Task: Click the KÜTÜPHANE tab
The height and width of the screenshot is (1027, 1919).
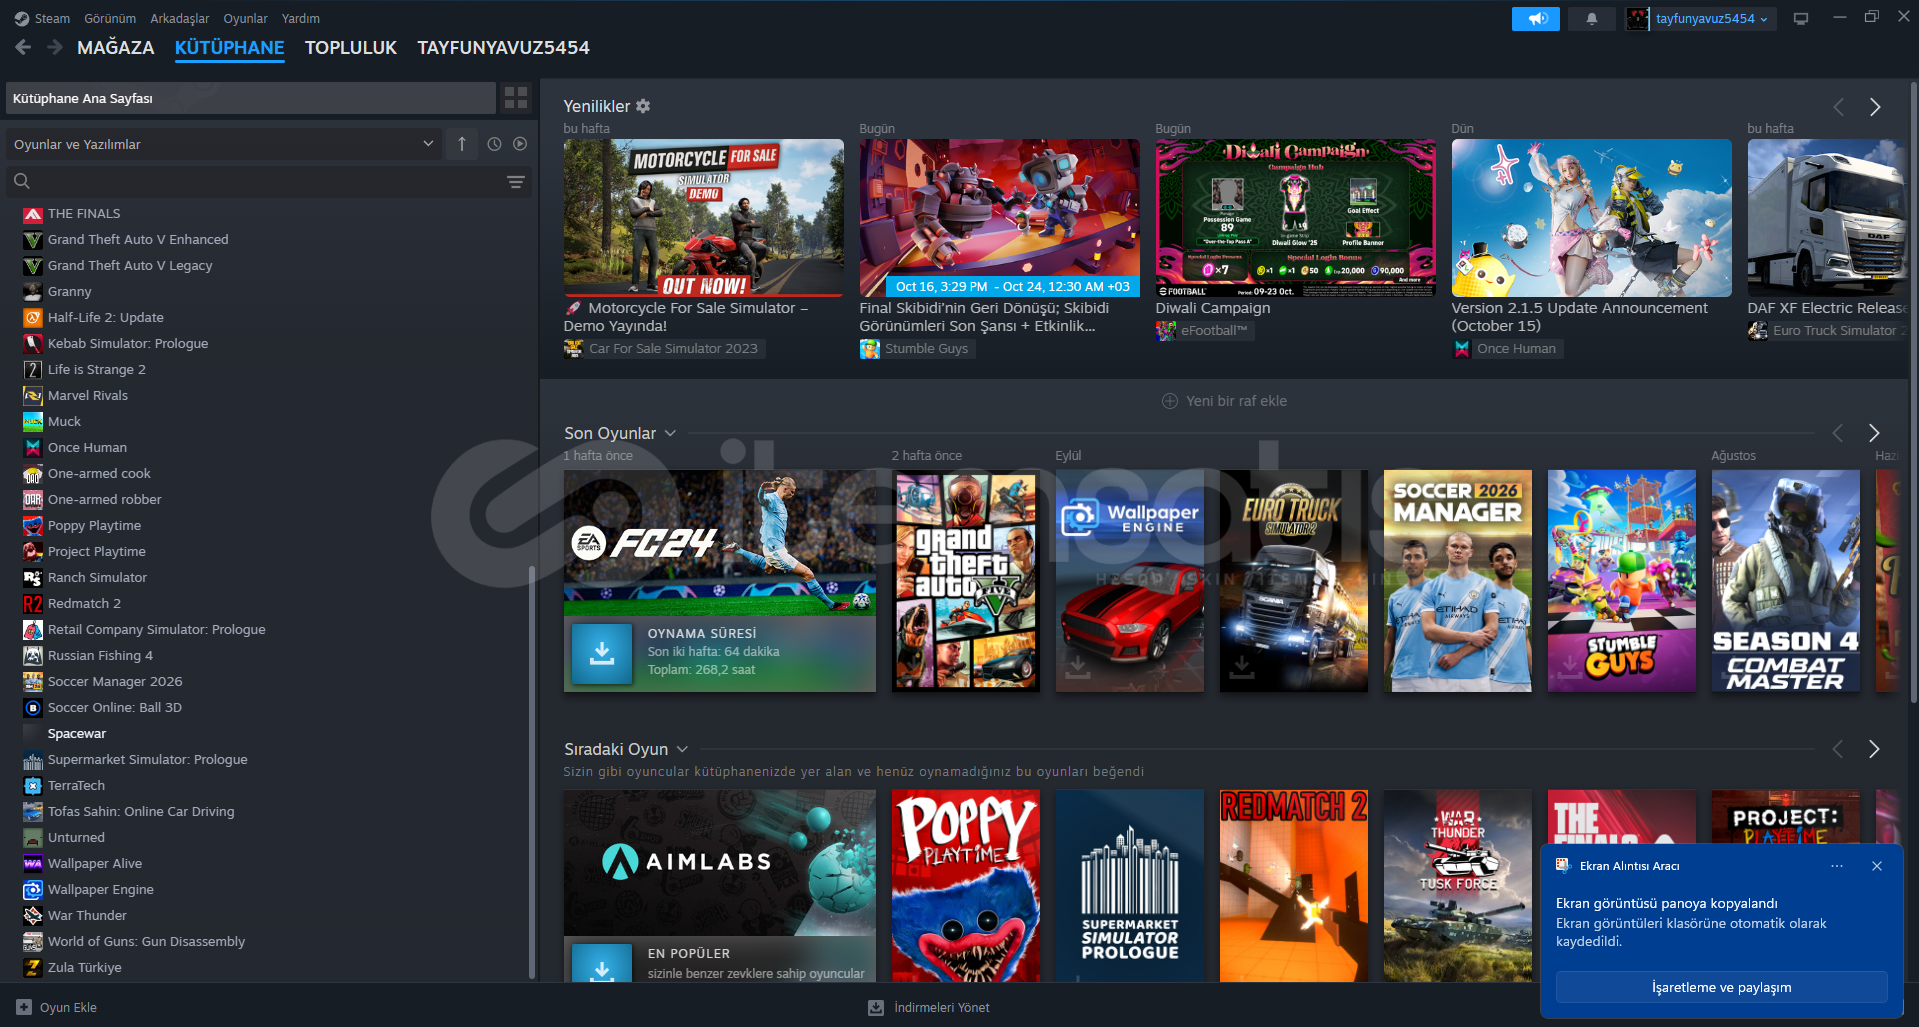Action: pos(230,48)
